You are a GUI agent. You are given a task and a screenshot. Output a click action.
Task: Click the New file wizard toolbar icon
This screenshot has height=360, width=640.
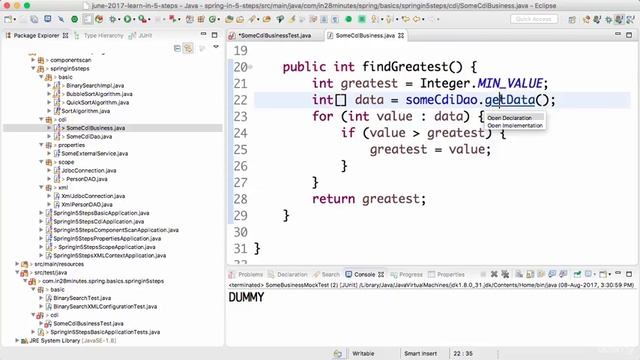[x=8, y=19]
